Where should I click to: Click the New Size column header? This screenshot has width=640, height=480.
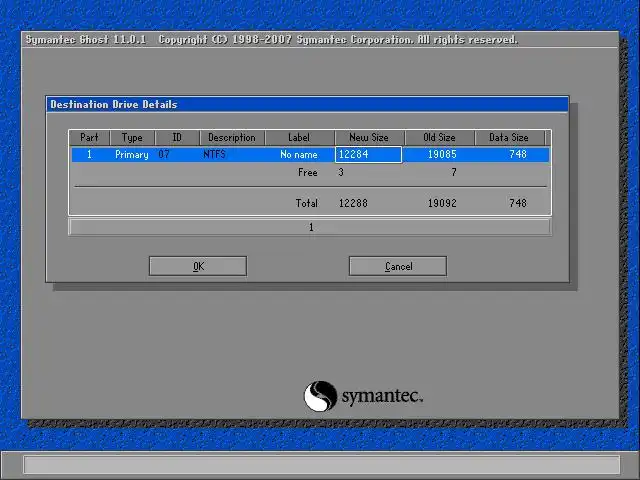(369, 138)
